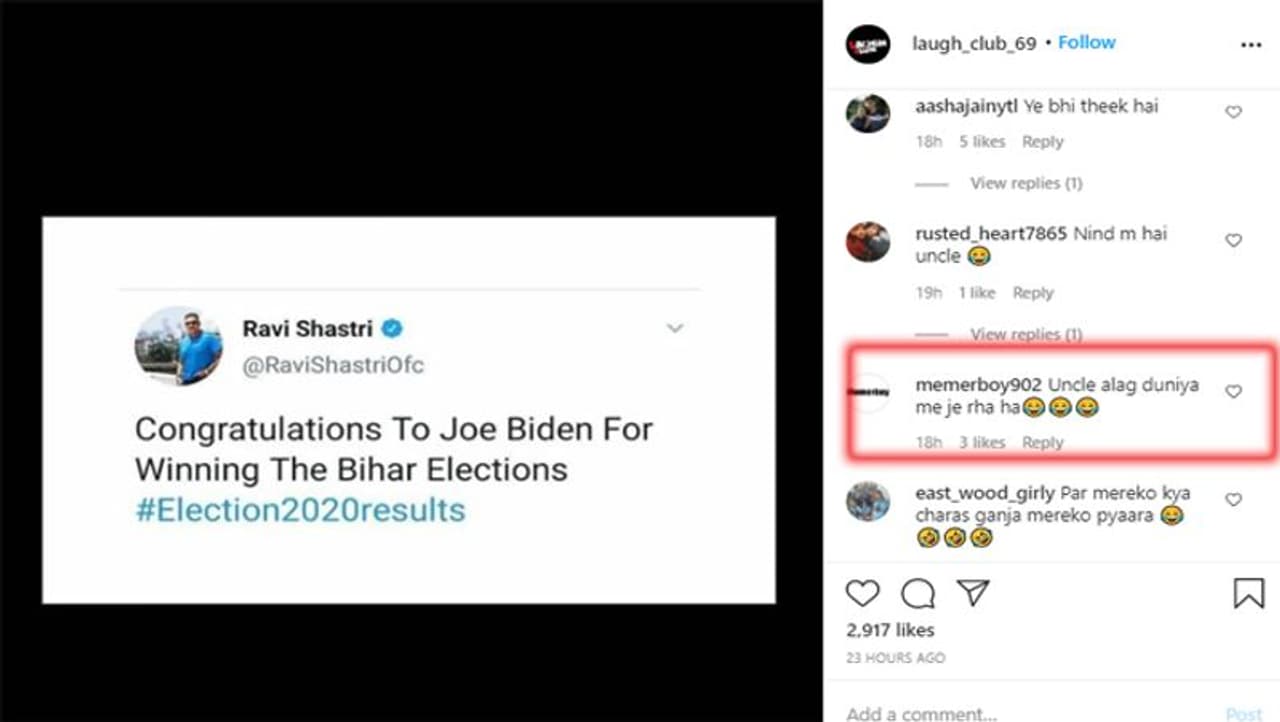Viewport: 1280px width, 722px height.
Task: Like aashajainytl's comment
Action: tap(1233, 112)
